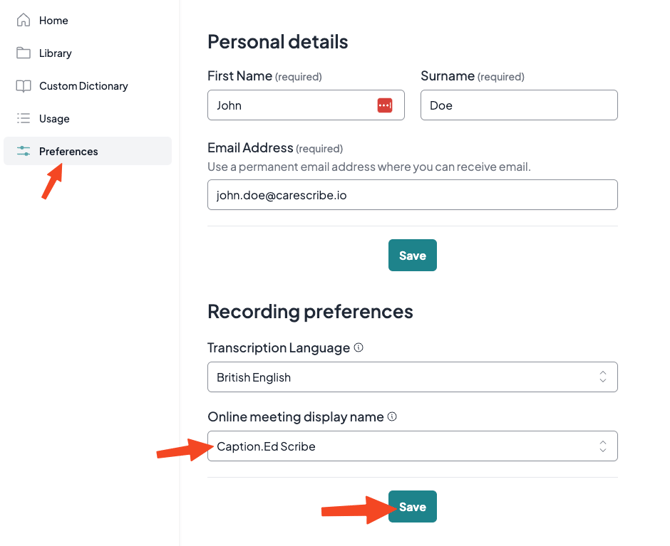Image resolution: width=670 pixels, height=546 pixels.
Task: Click the chevron arrows on British English selector
Action: tap(603, 377)
